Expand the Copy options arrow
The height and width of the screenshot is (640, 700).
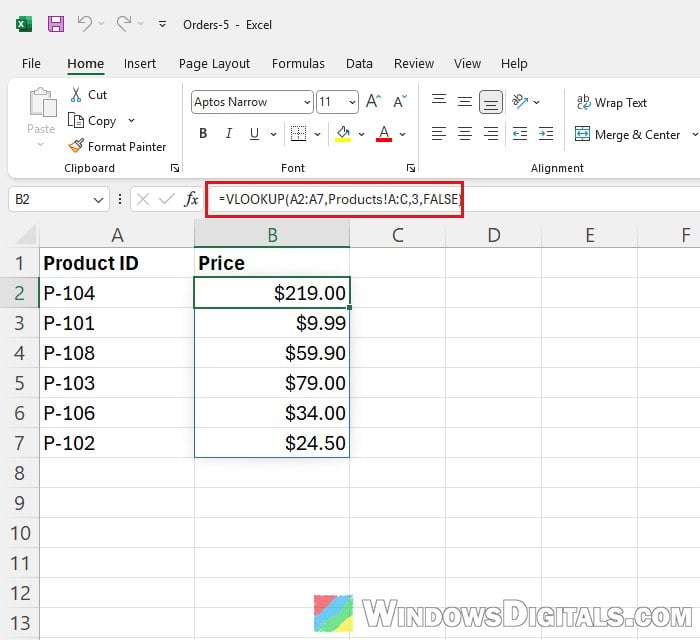tap(131, 121)
